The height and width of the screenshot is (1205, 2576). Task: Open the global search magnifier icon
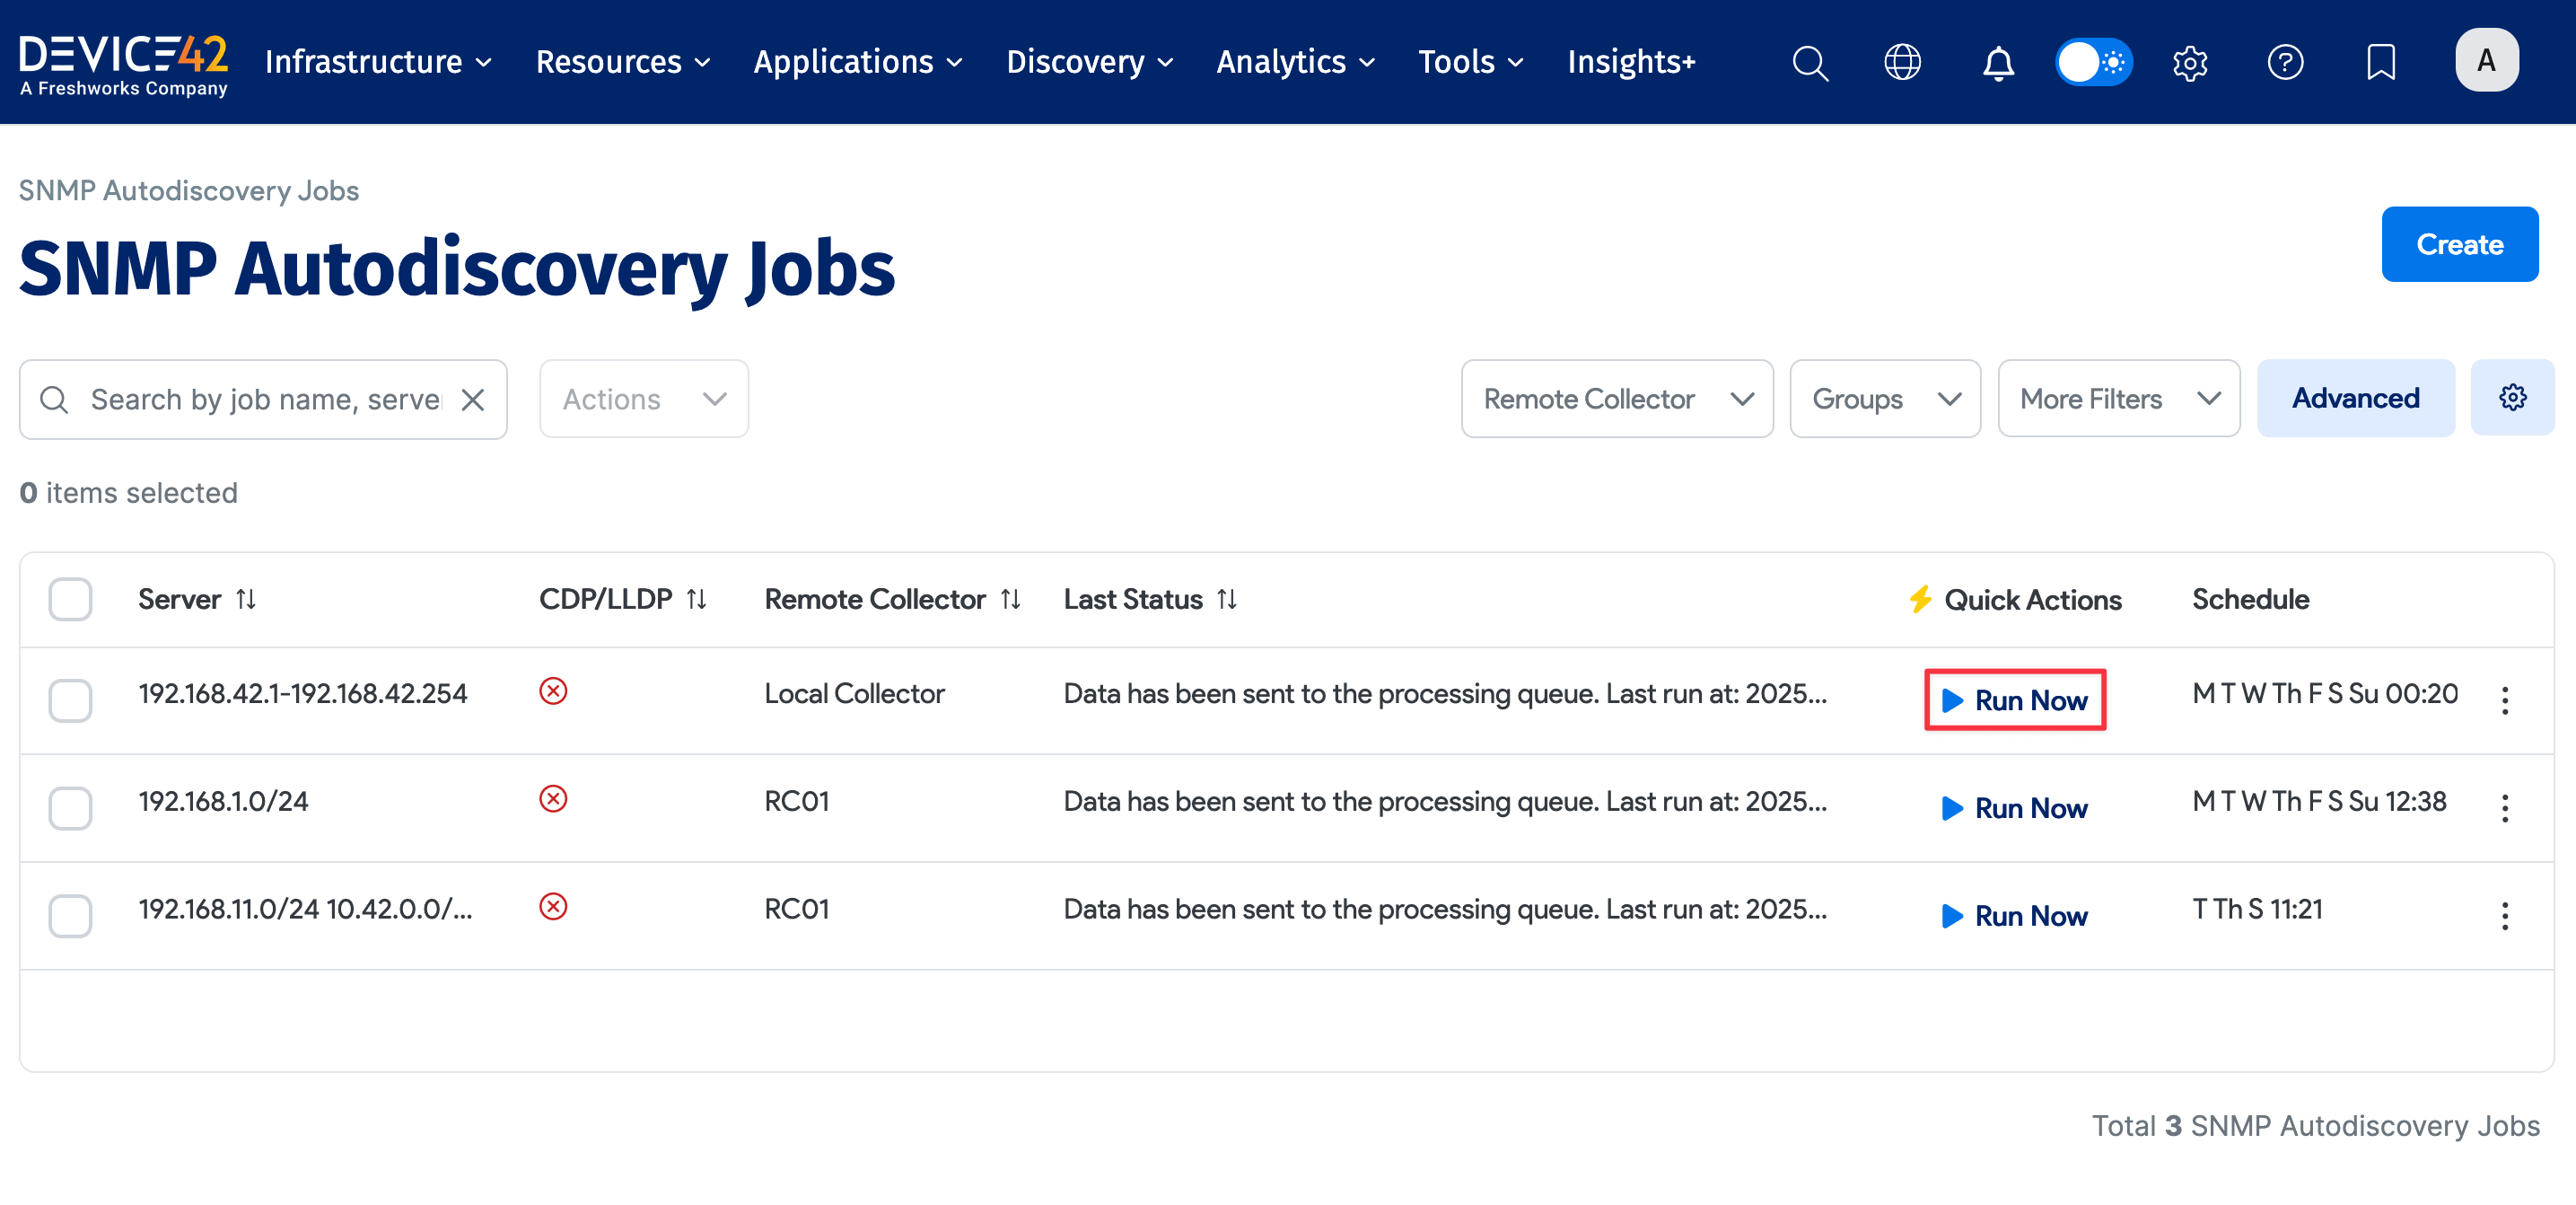click(x=1810, y=62)
